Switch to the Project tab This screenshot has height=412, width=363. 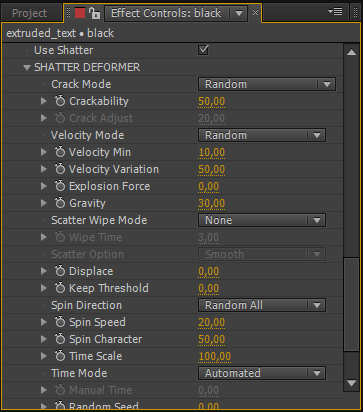coord(29,13)
